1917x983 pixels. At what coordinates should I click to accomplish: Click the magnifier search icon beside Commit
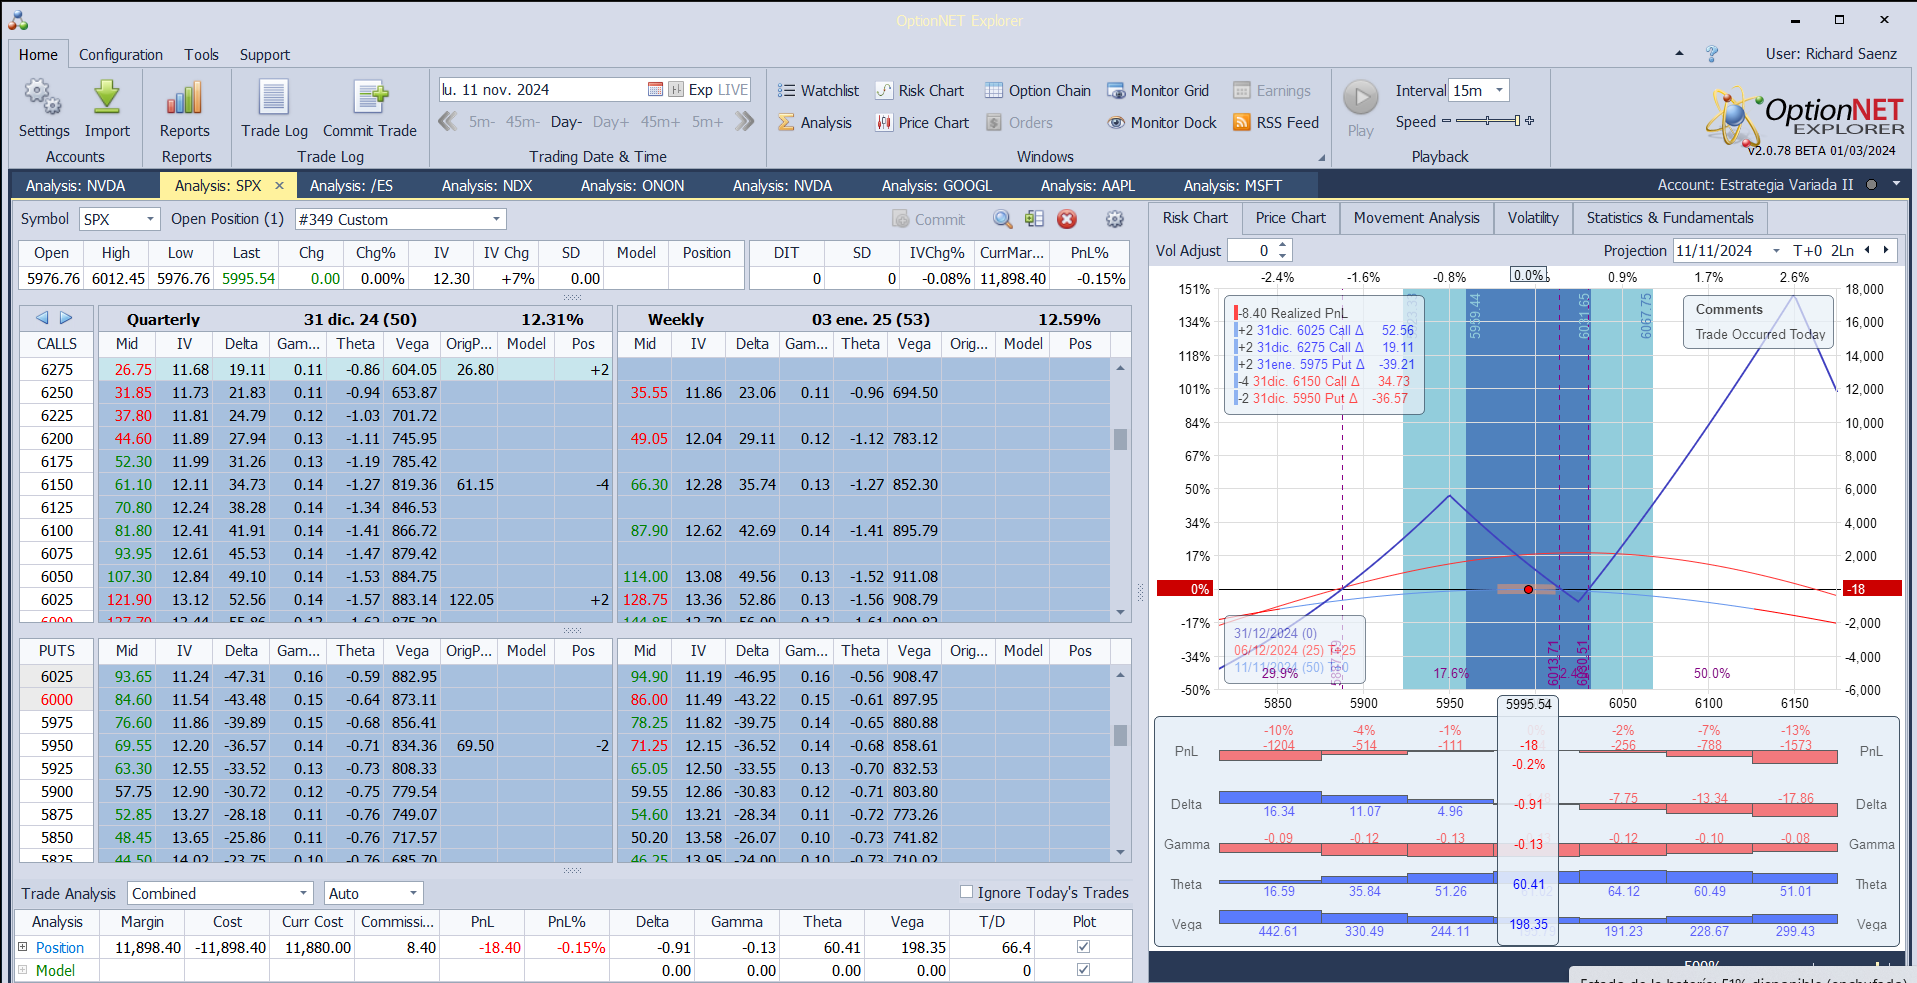[1002, 219]
